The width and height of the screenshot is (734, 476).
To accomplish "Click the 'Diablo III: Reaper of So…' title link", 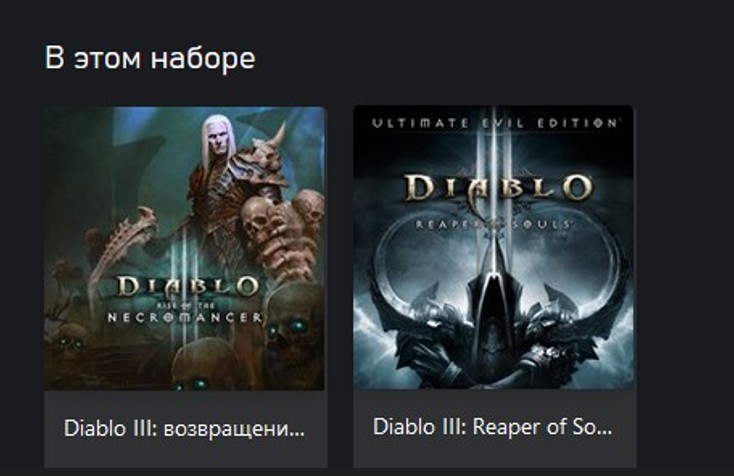I will [x=492, y=427].
